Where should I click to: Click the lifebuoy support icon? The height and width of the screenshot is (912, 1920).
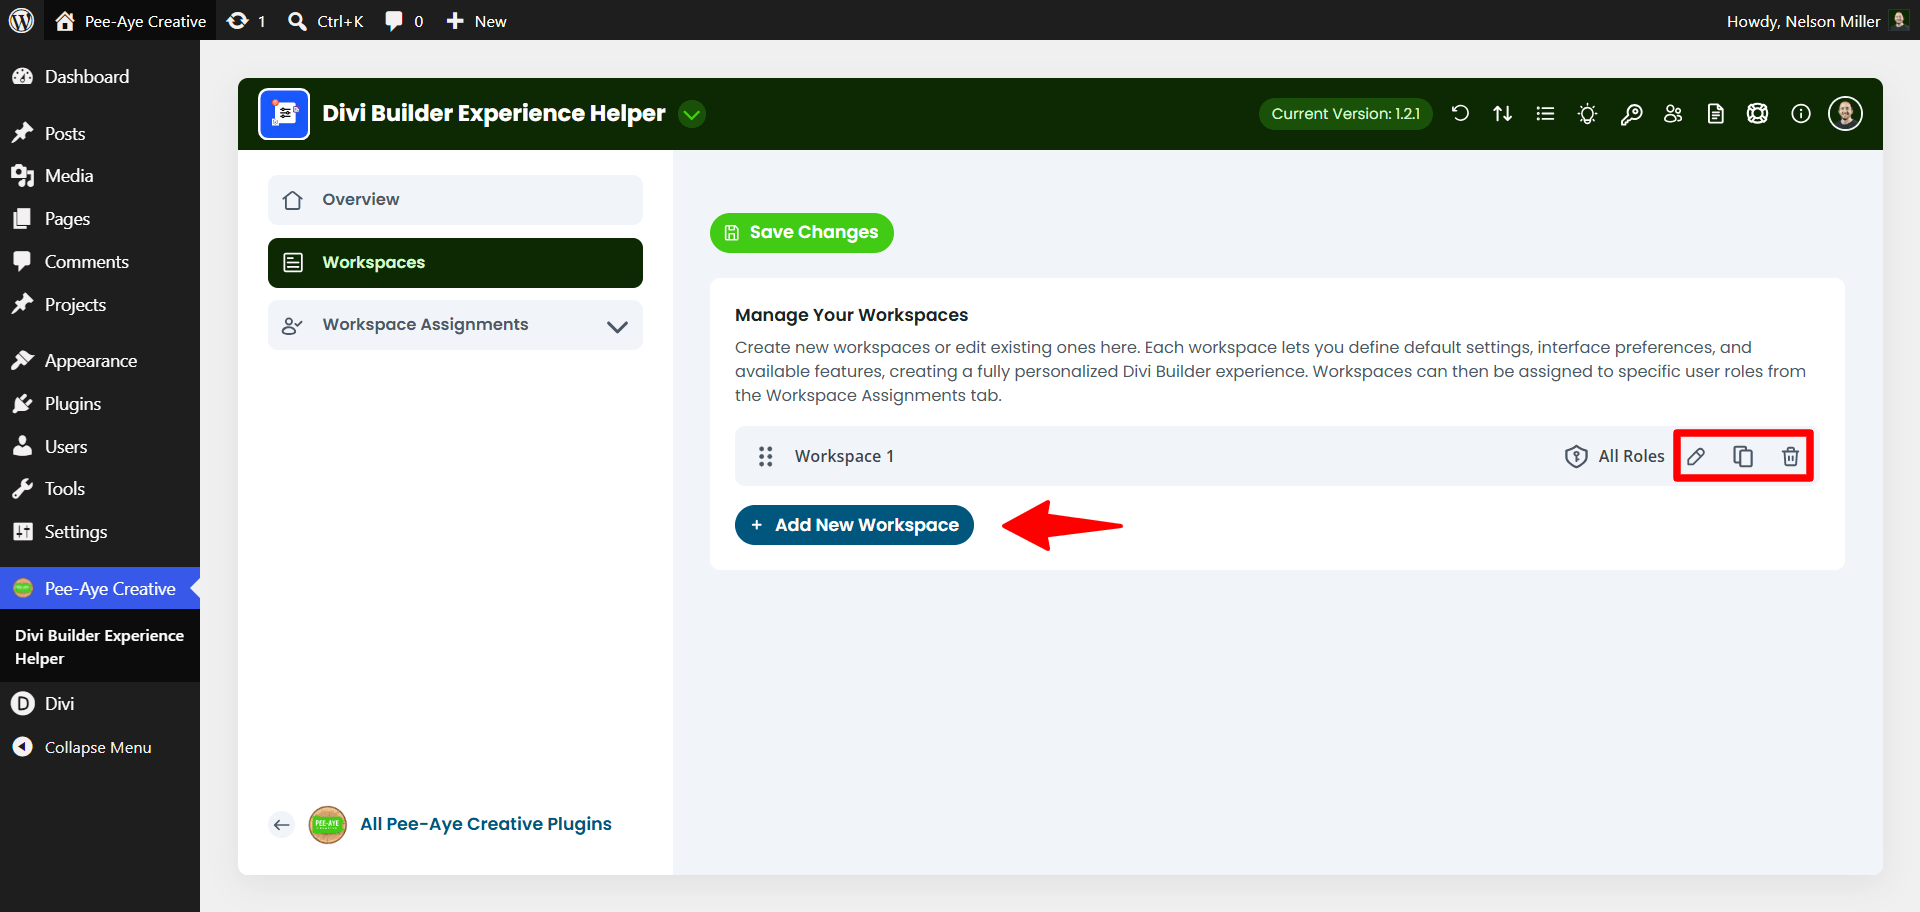[x=1757, y=114]
